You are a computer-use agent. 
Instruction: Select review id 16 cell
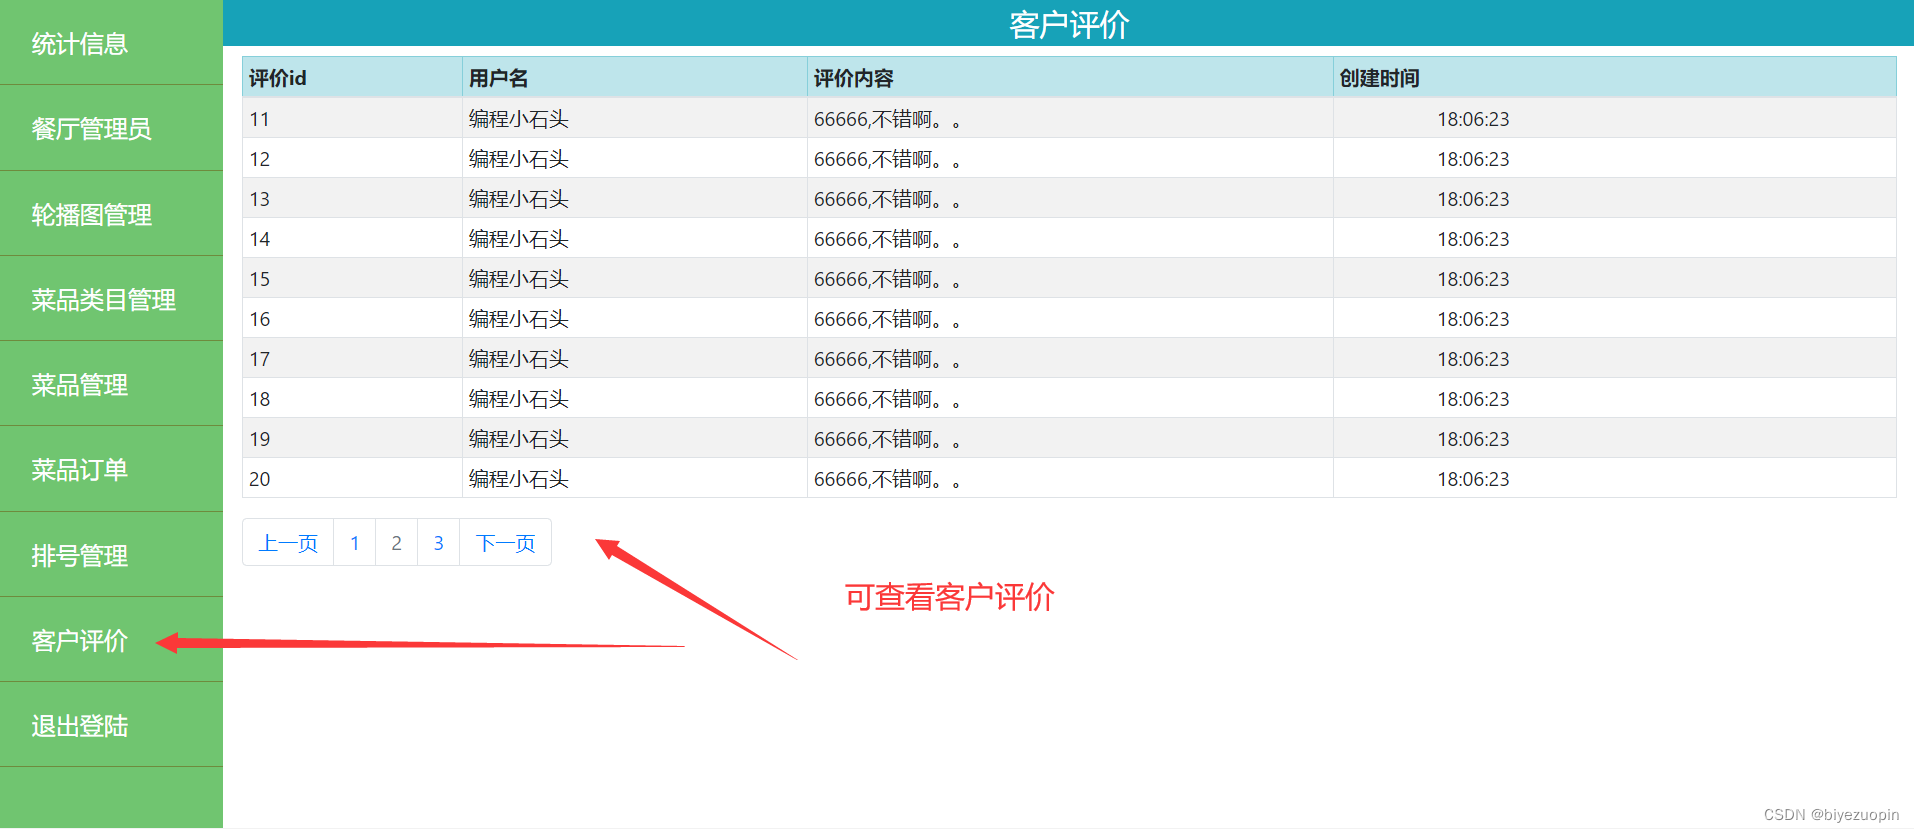[x=352, y=318]
